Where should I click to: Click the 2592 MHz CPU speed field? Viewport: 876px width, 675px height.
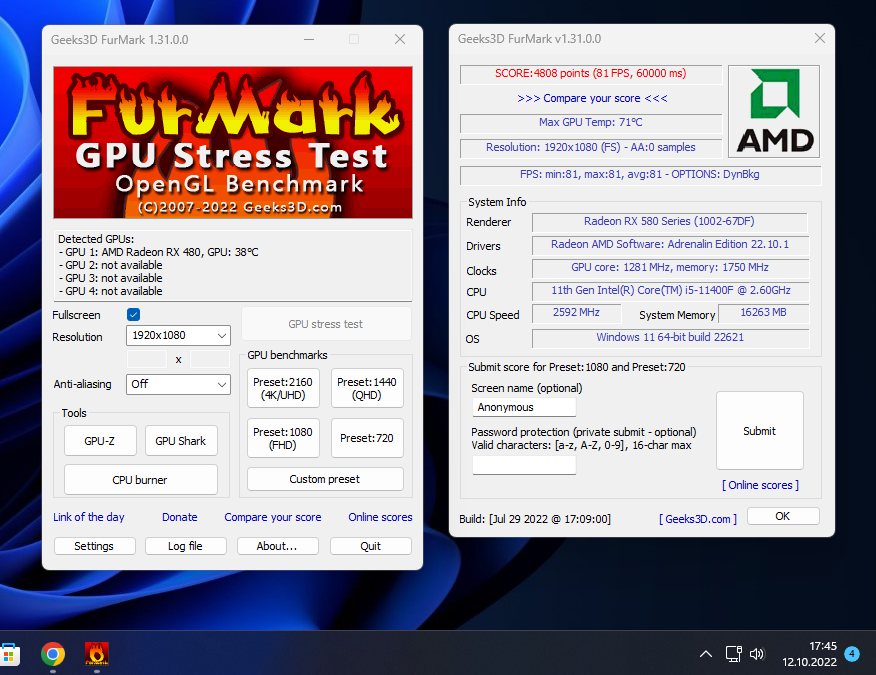click(x=577, y=313)
